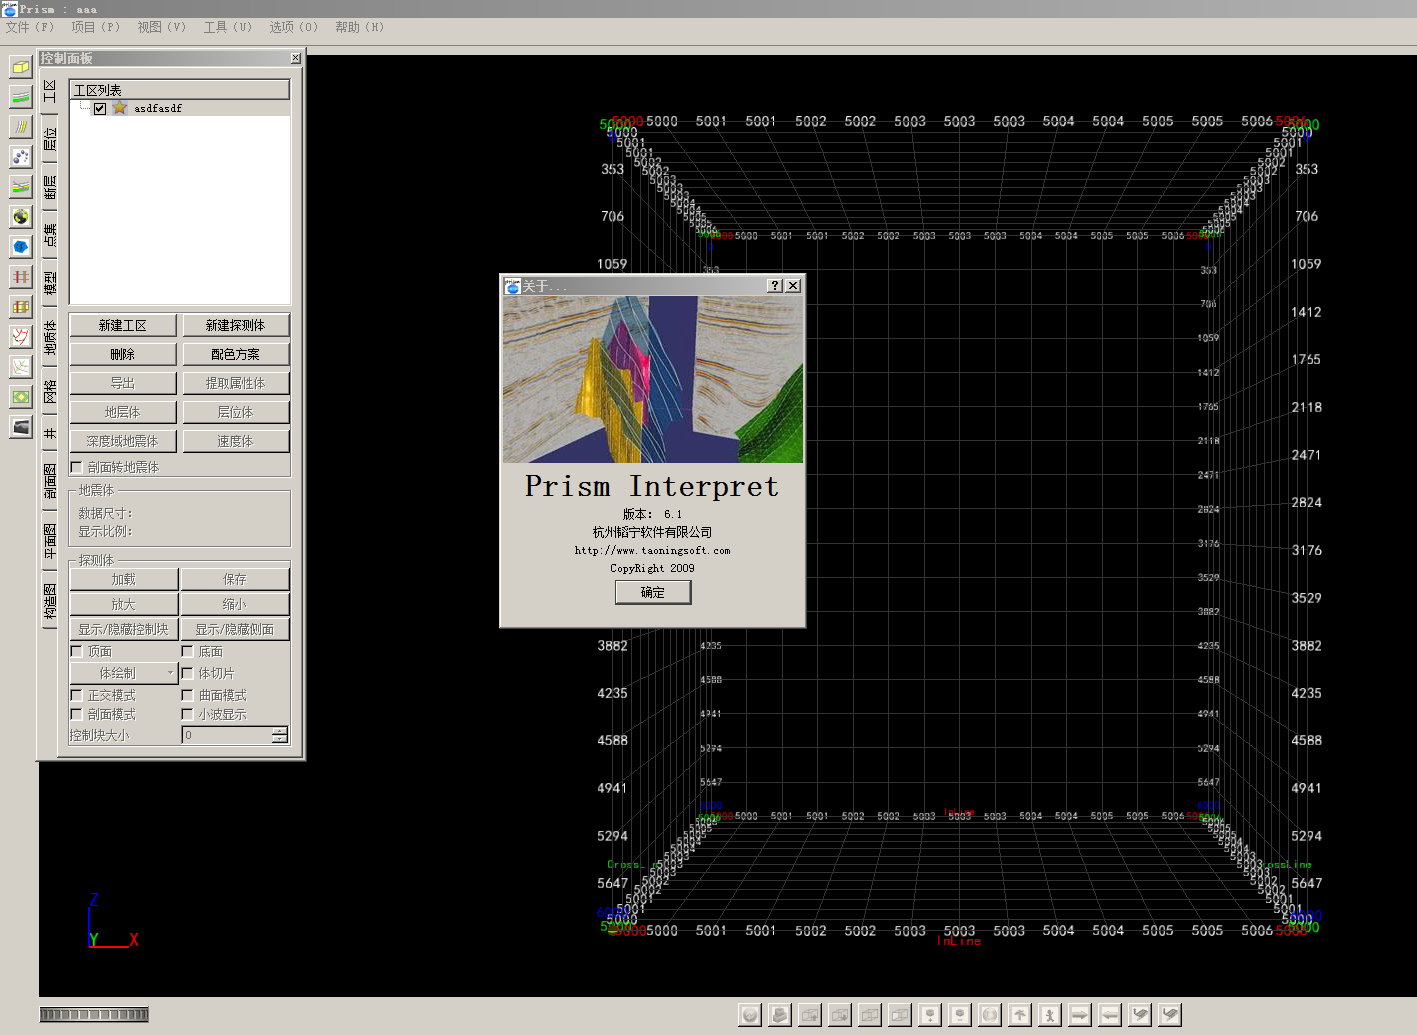Click the blue point-set spheres icon
The height and width of the screenshot is (1035, 1417).
tap(21, 157)
